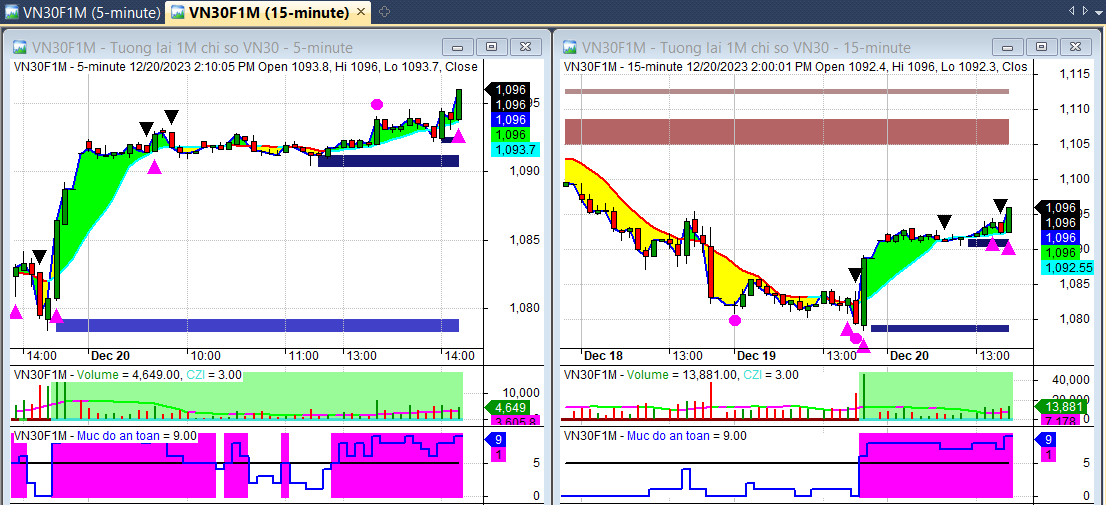The height and width of the screenshot is (505, 1106).
Task: Click the green 13,881 volume value label
Action: 1062,406
